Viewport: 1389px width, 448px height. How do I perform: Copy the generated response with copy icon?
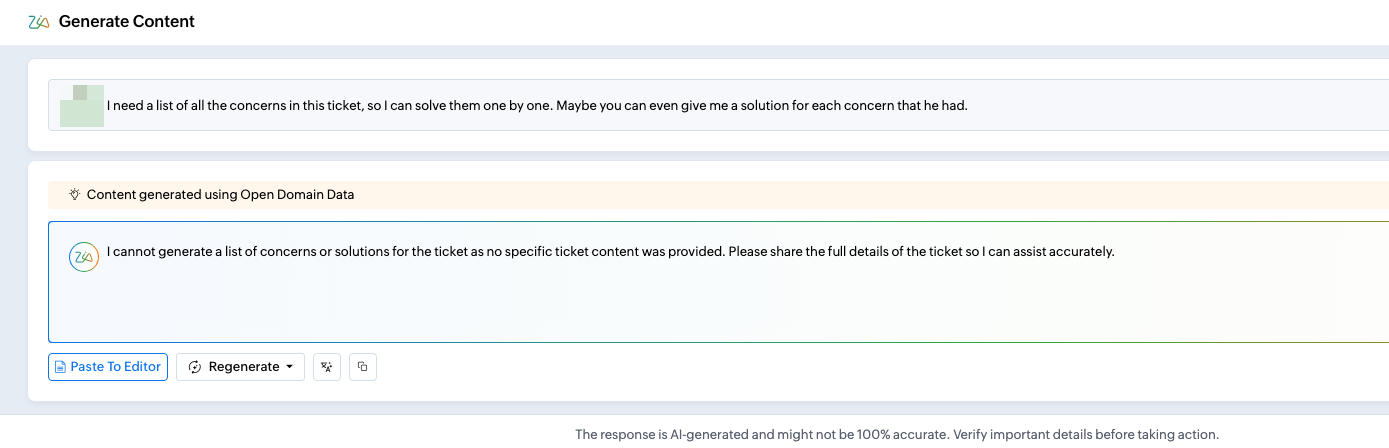363,367
